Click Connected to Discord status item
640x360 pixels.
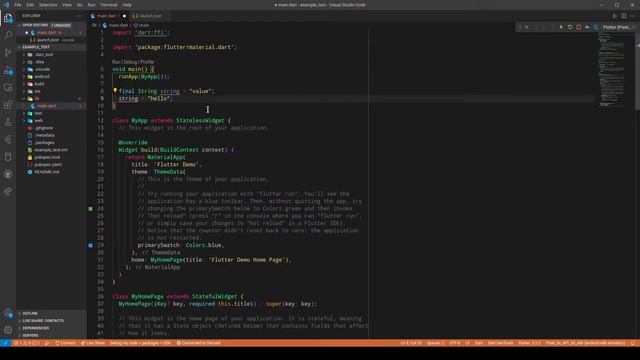tap(198, 343)
